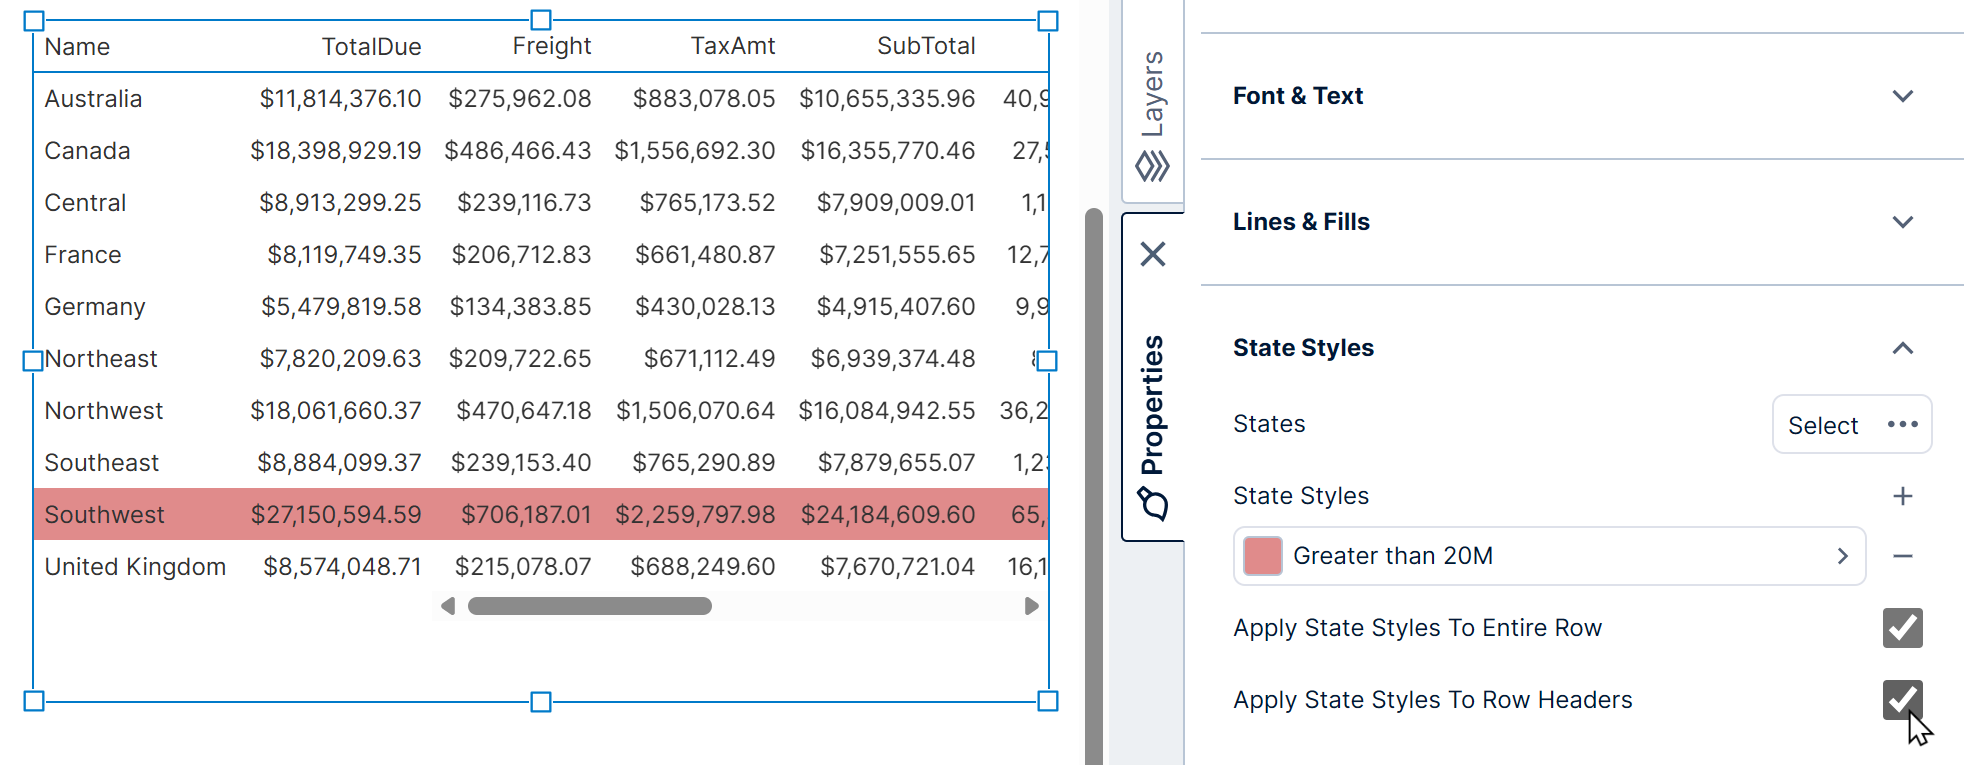Click the Select states button
This screenshot has width=1964, height=765.
click(x=1822, y=425)
